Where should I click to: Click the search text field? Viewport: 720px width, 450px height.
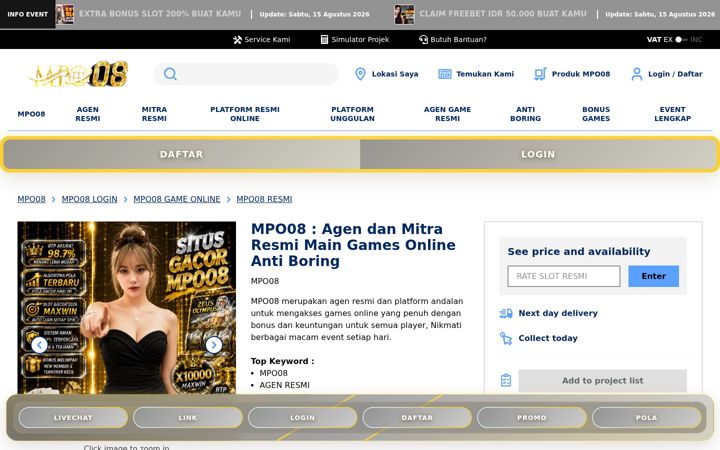click(x=246, y=74)
